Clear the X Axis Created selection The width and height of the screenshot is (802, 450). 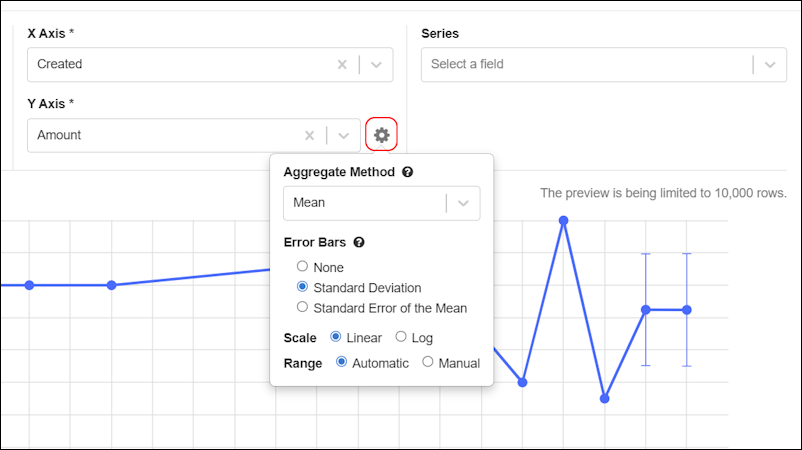pos(342,64)
